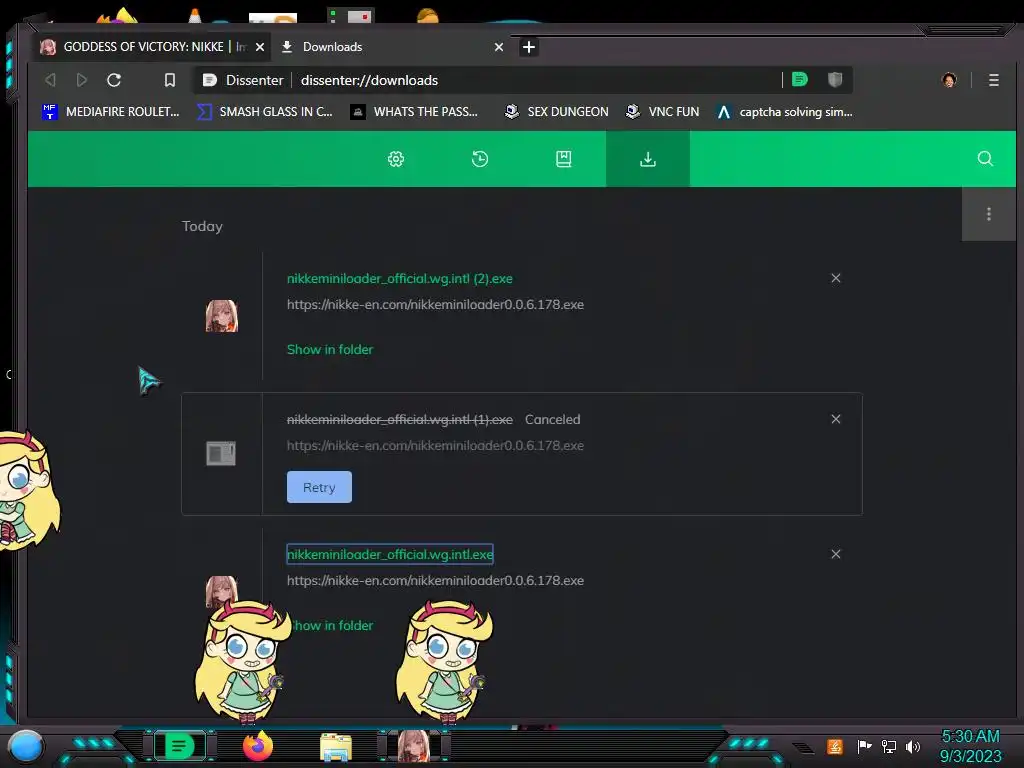Close the Downloads tab
The image size is (1024, 768).
pos(499,47)
